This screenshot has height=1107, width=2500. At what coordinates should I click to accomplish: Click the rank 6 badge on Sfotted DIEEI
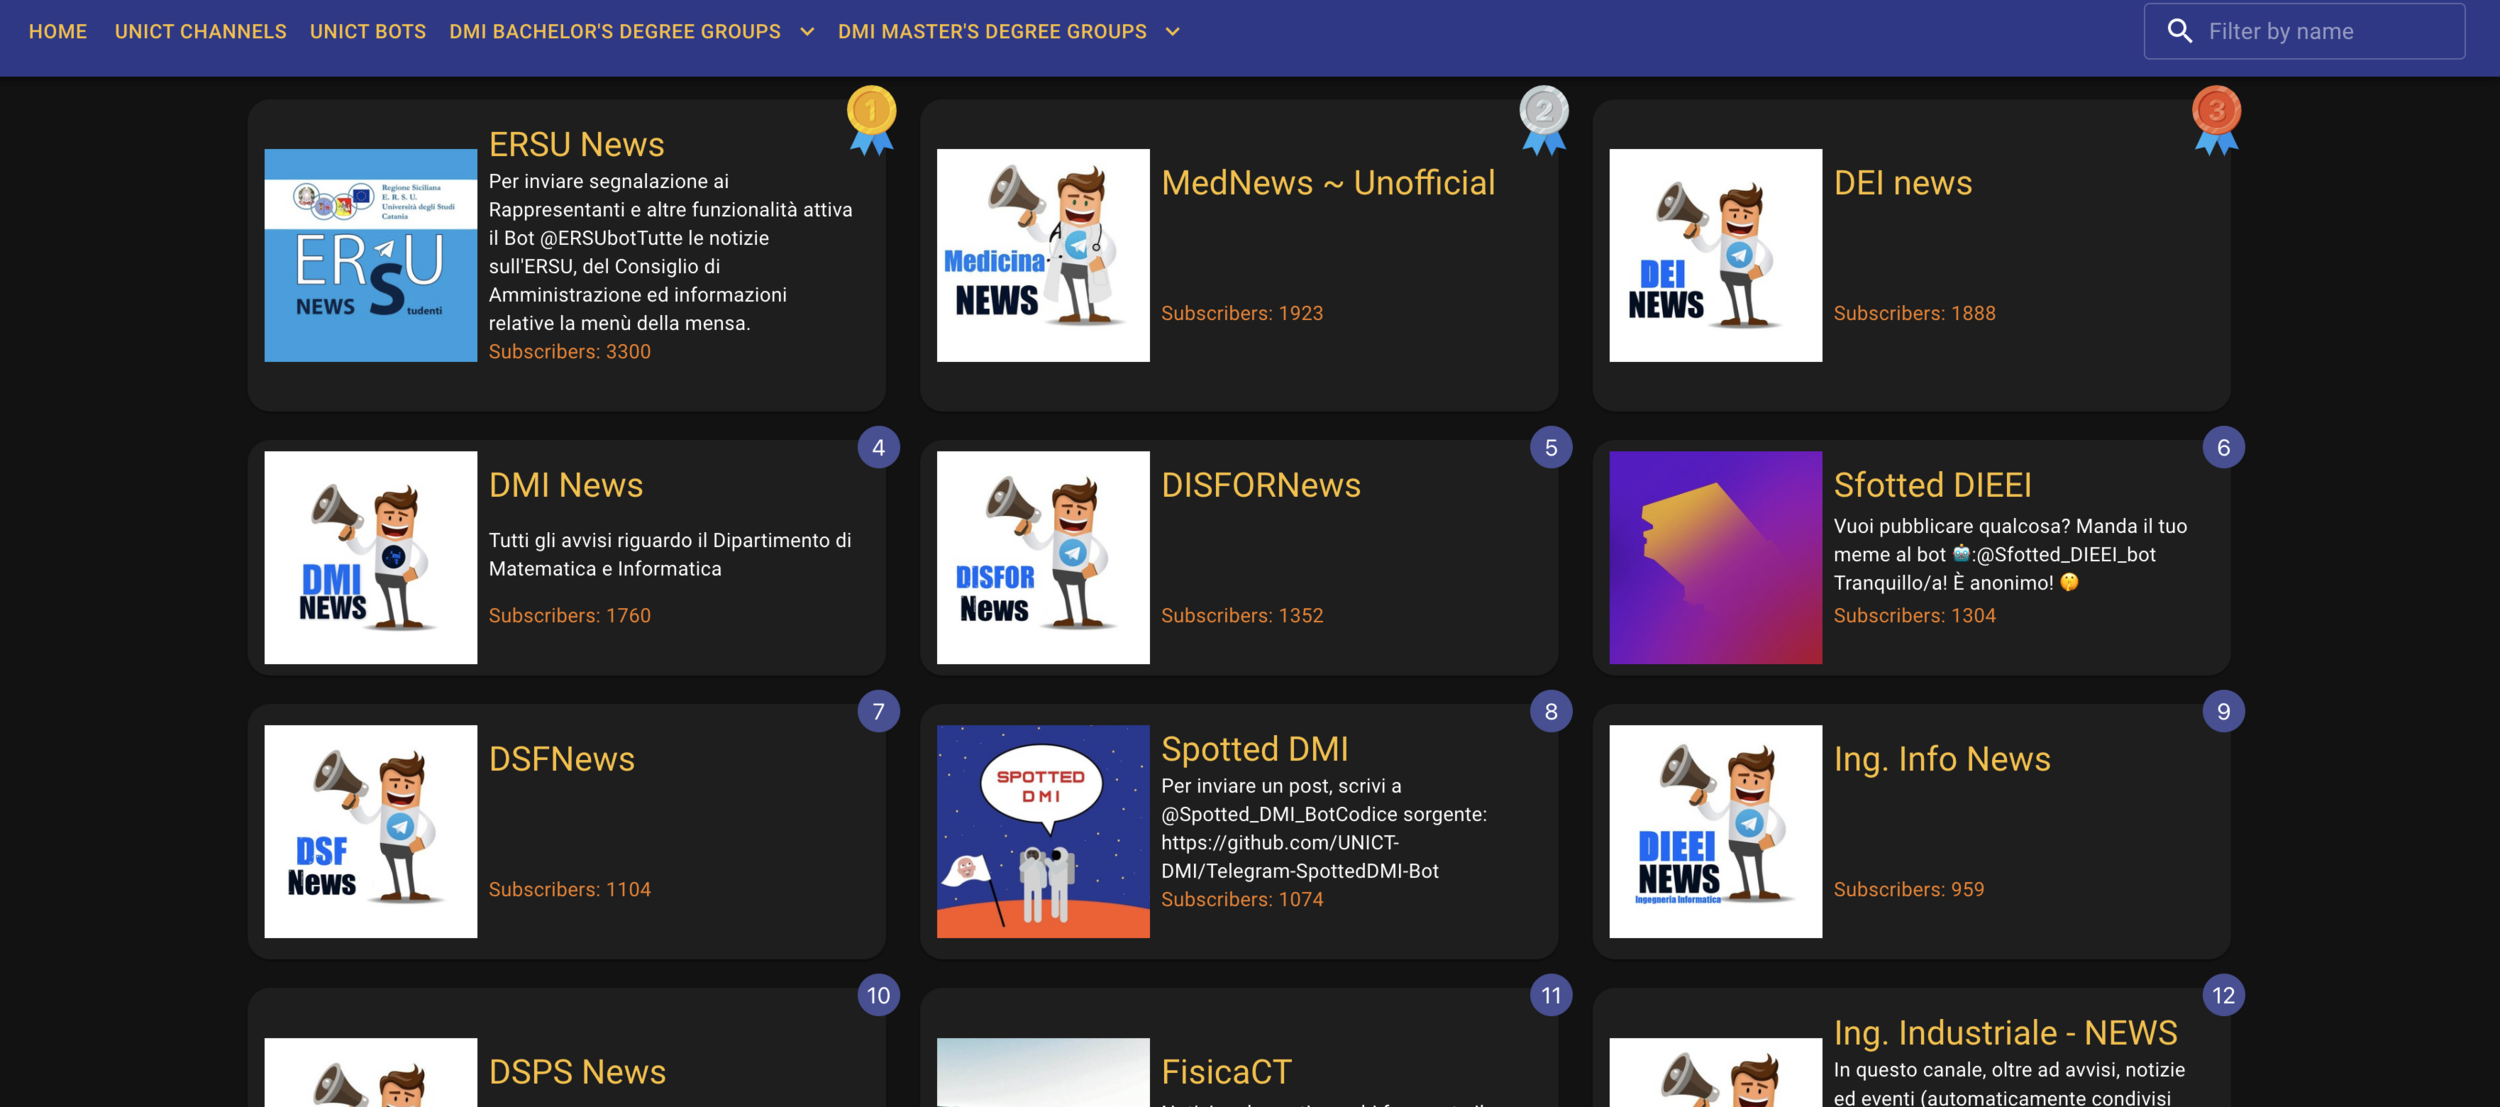click(2223, 448)
